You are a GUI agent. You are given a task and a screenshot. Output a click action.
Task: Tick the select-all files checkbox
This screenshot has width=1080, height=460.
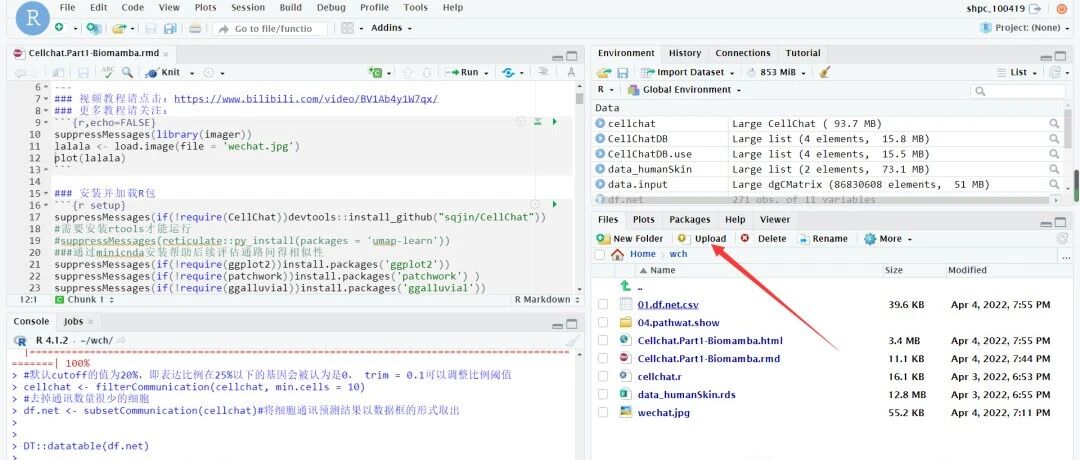(600, 255)
